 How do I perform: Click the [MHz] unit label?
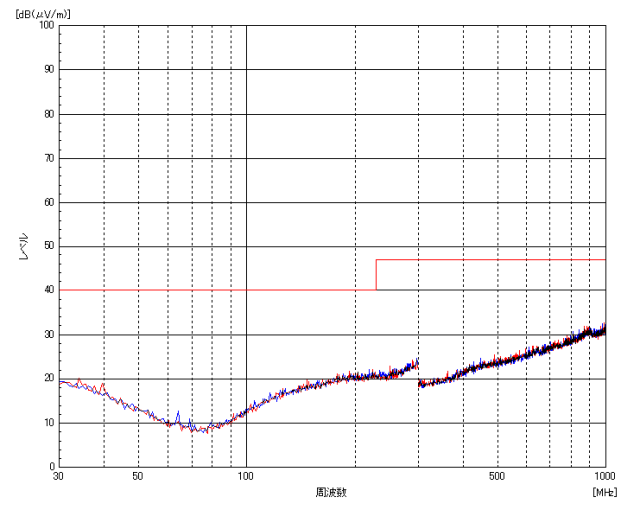point(604,492)
